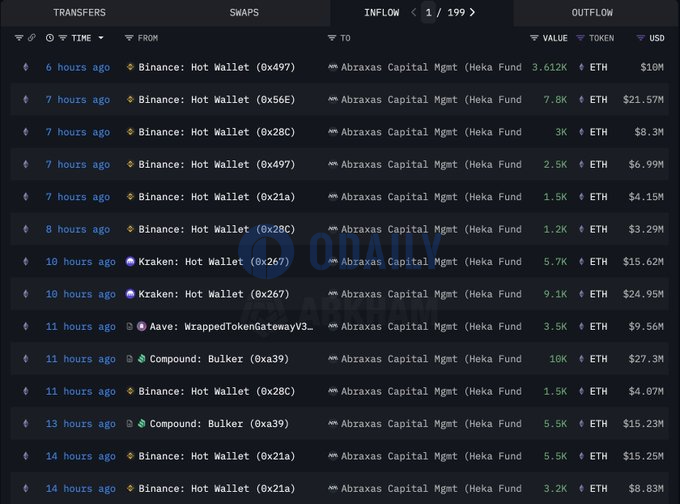
Task: Open the TIME column filter icon
Action: click(x=63, y=38)
